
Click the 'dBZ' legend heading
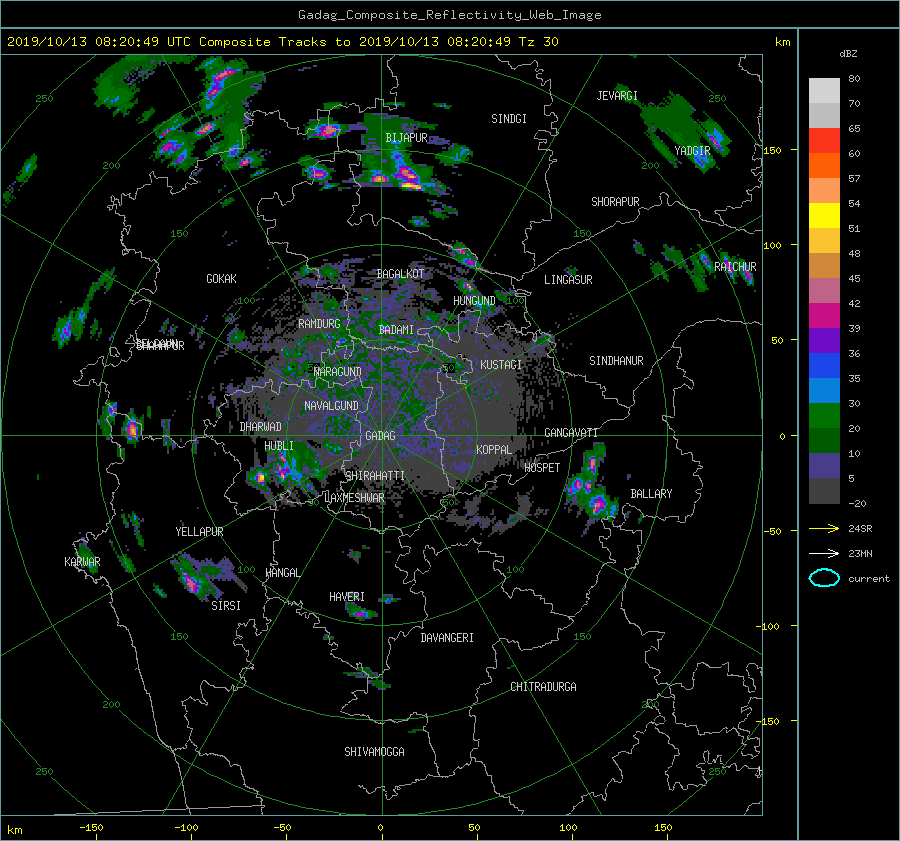[x=848, y=53]
